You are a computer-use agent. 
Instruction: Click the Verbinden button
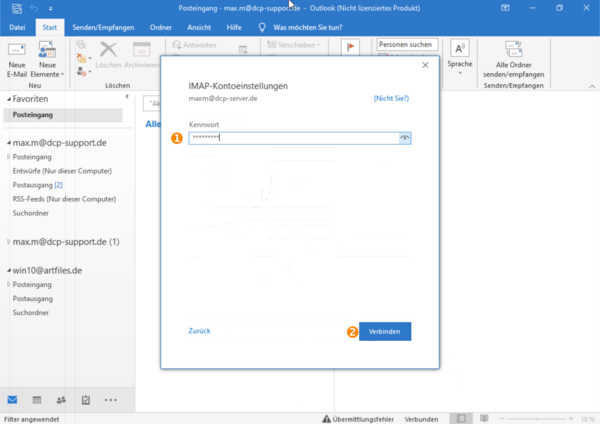point(385,331)
